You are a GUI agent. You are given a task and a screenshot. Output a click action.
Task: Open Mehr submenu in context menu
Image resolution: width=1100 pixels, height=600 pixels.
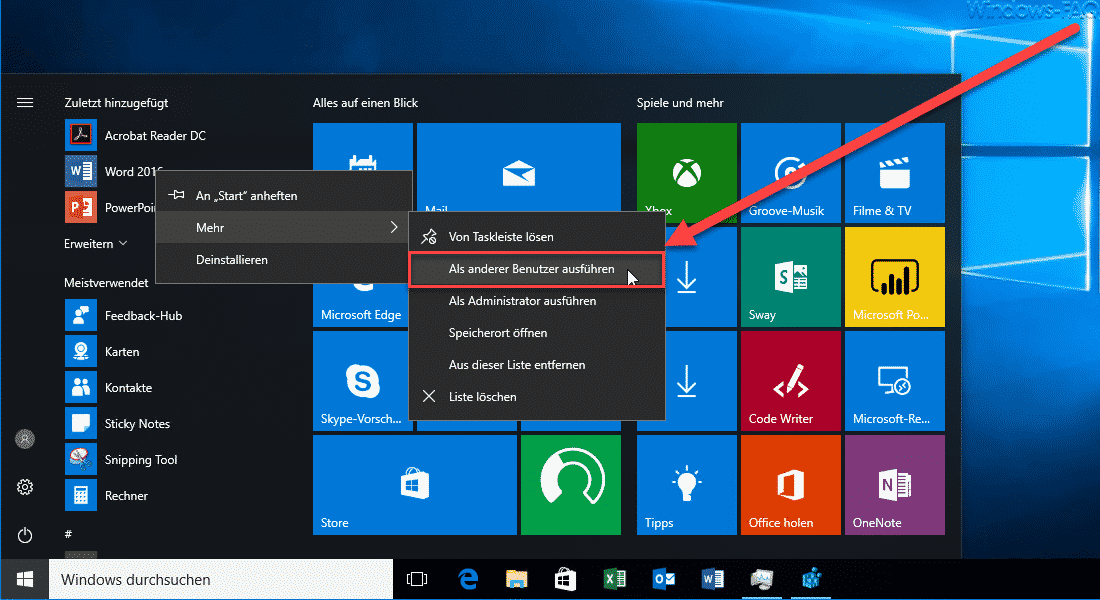[x=283, y=227]
